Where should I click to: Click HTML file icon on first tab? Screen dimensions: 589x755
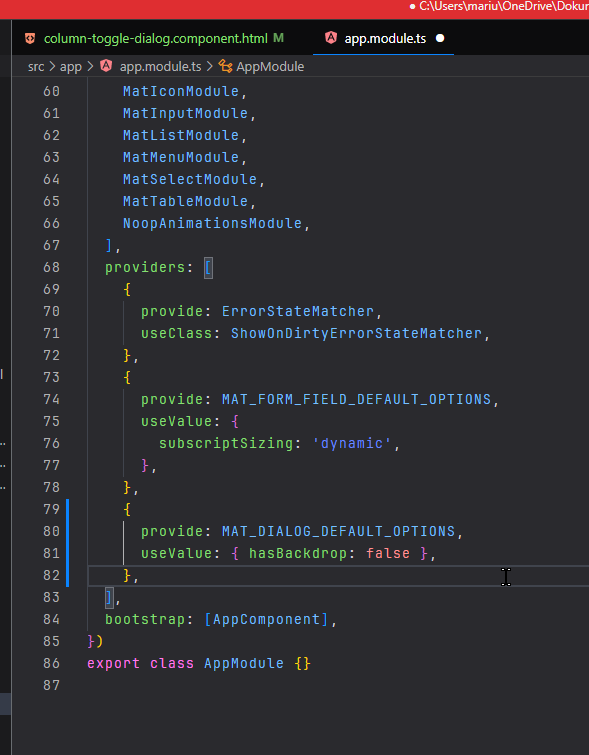pos(30,39)
